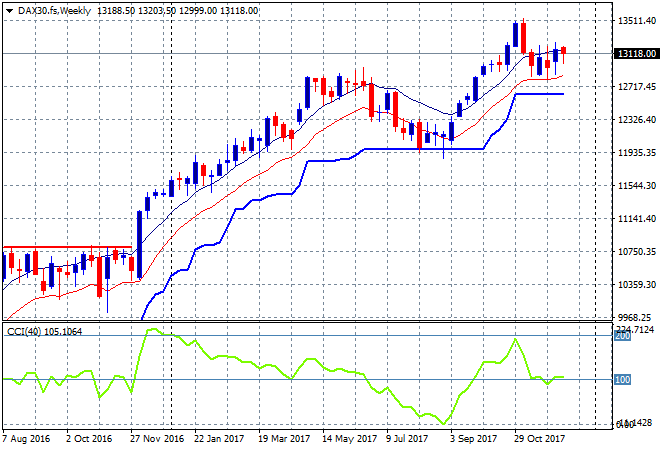
Task: Open the chart dropdown triangle beside DAX30.fs
Action: pos(10,11)
